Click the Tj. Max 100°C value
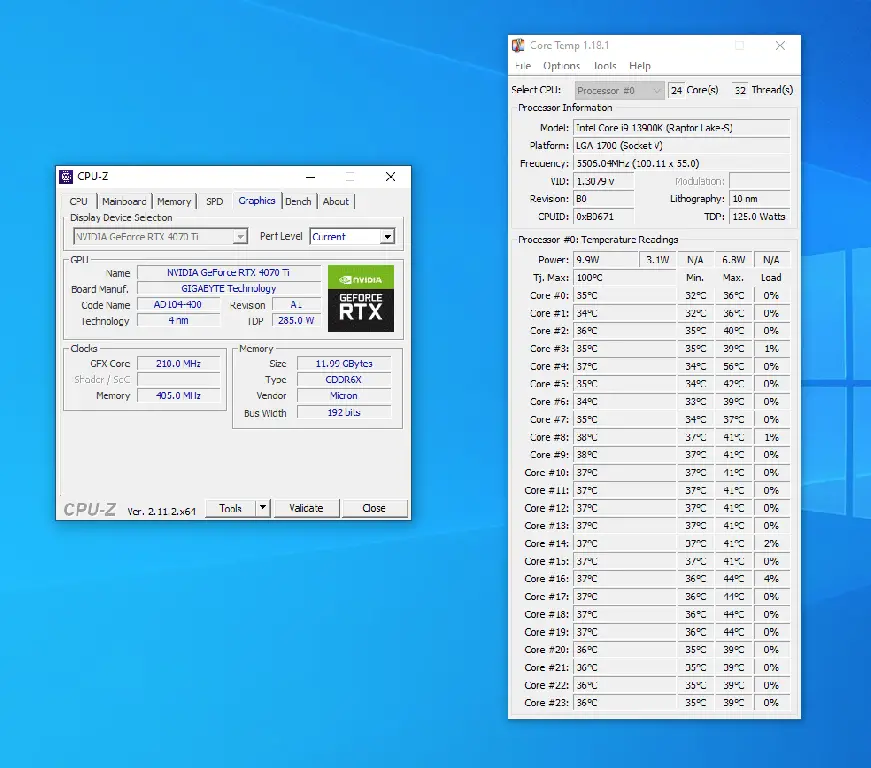Viewport: 871px width, 768px height. pyautogui.click(x=624, y=277)
